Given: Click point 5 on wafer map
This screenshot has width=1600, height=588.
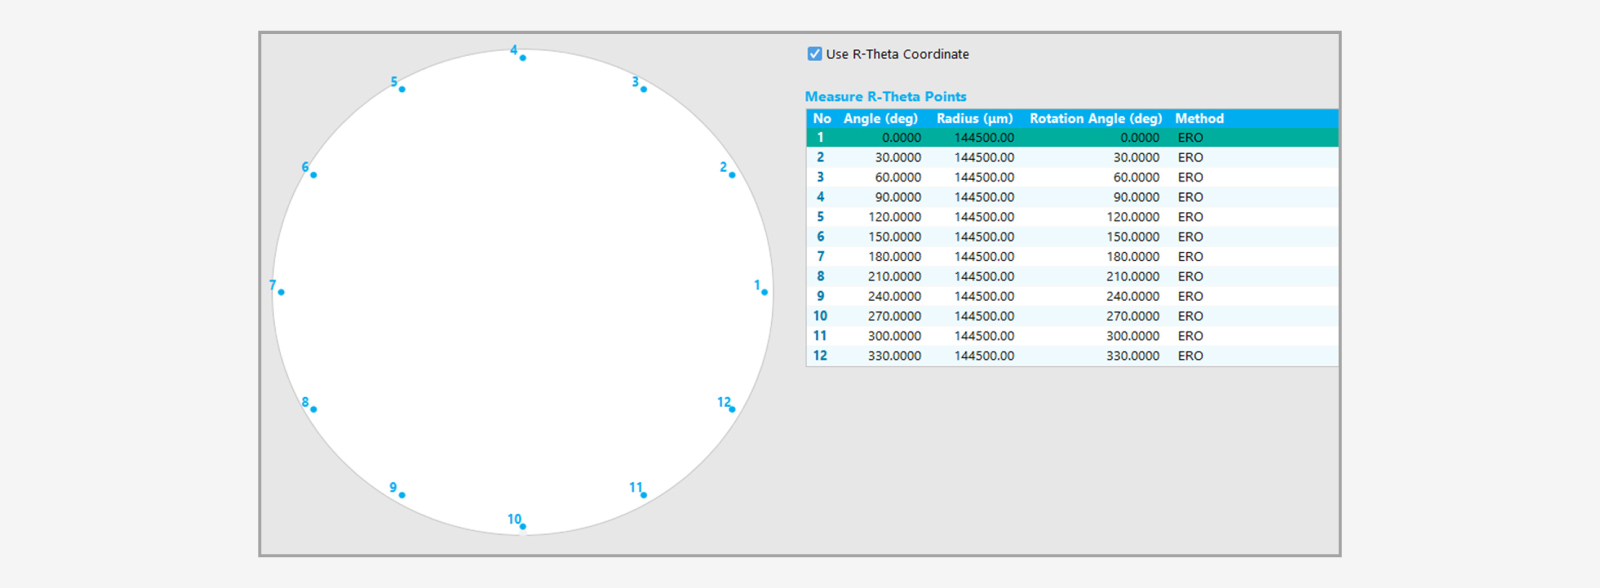Looking at the screenshot, I should (402, 89).
